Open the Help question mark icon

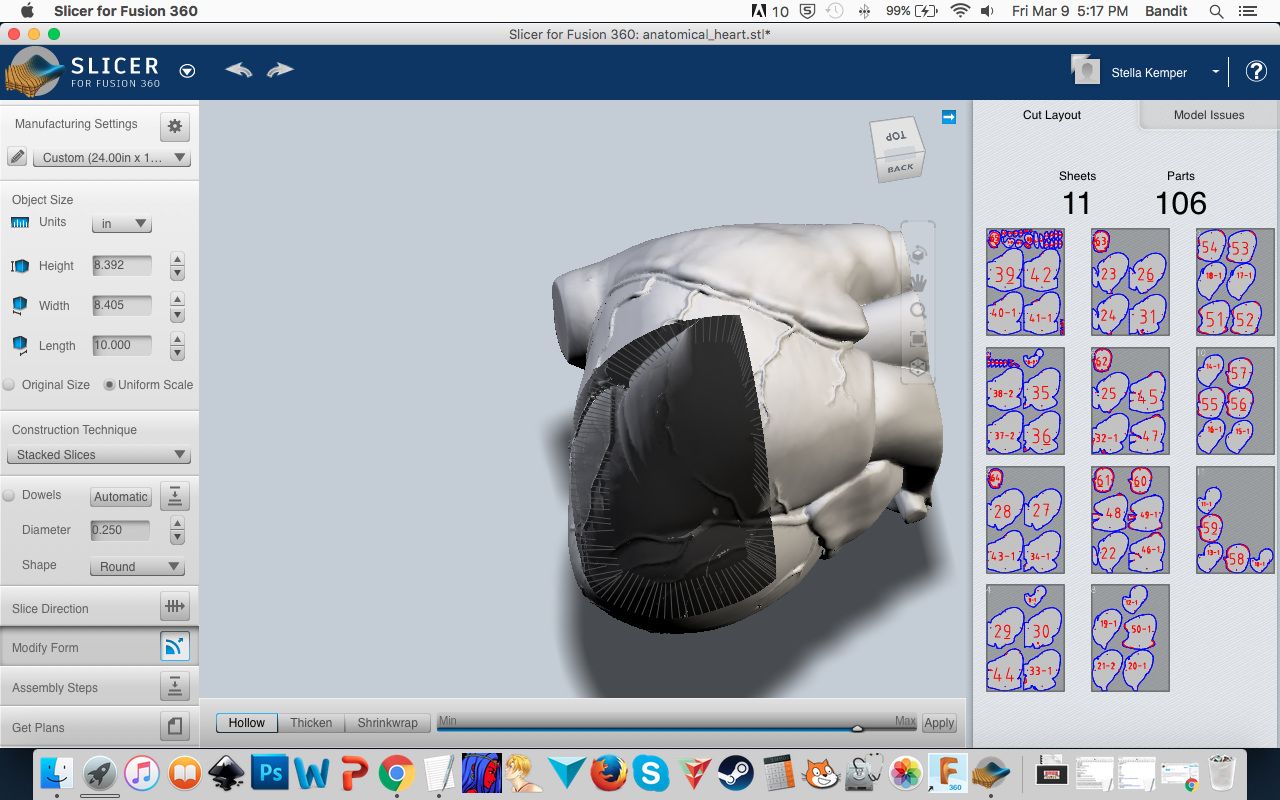pos(1256,71)
